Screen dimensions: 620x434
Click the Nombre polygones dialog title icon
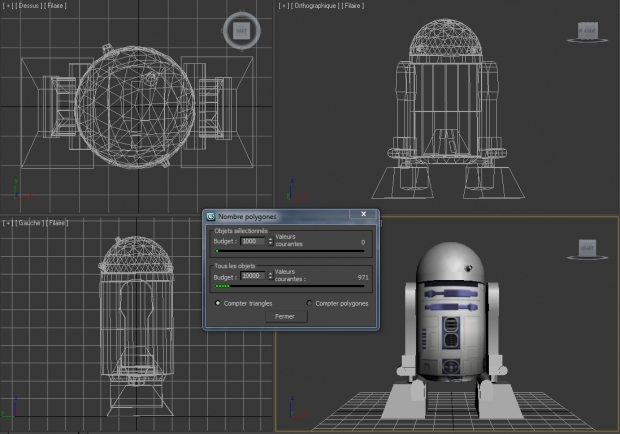pyautogui.click(x=211, y=217)
